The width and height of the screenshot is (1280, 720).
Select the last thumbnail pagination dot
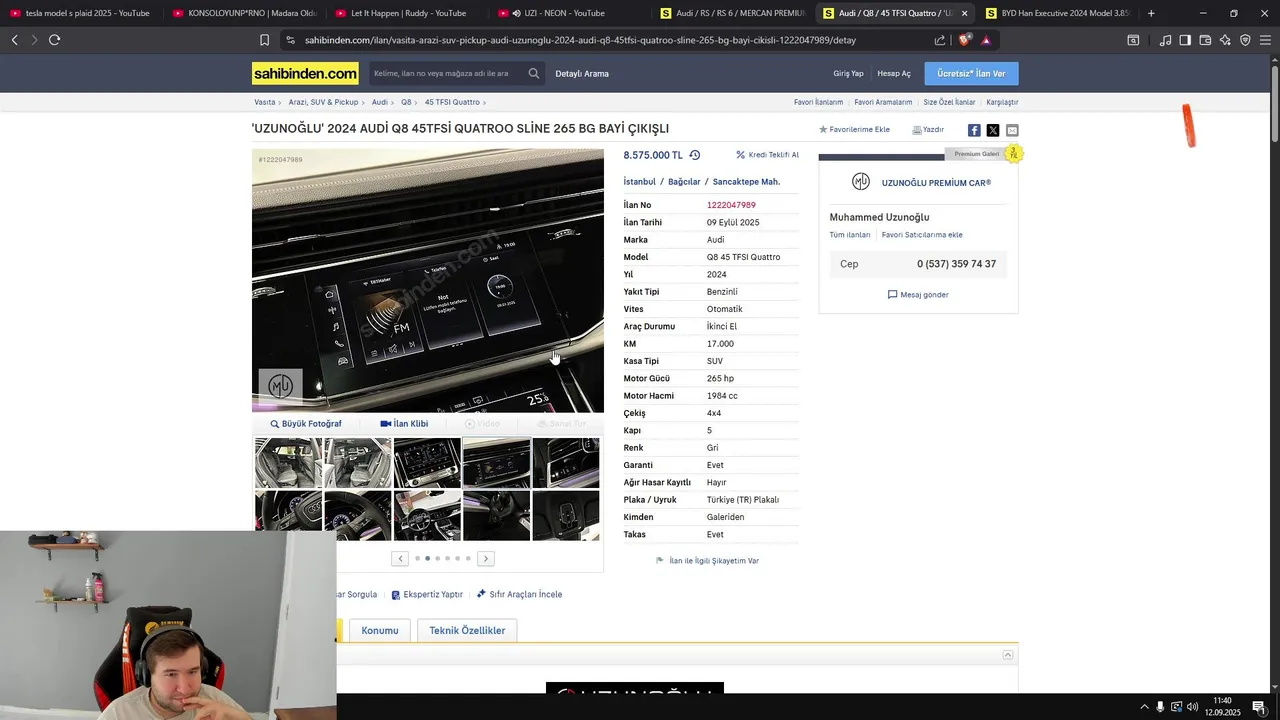tap(467, 558)
